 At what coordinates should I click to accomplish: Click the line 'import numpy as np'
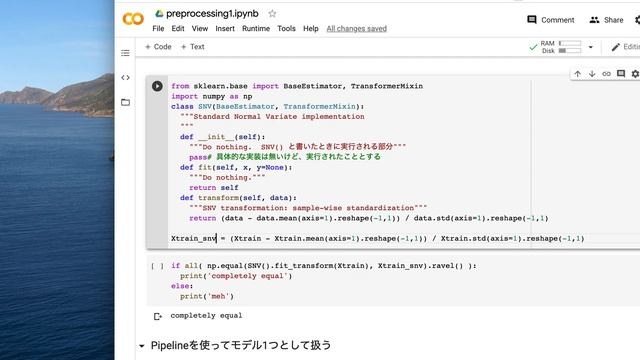(211, 96)
